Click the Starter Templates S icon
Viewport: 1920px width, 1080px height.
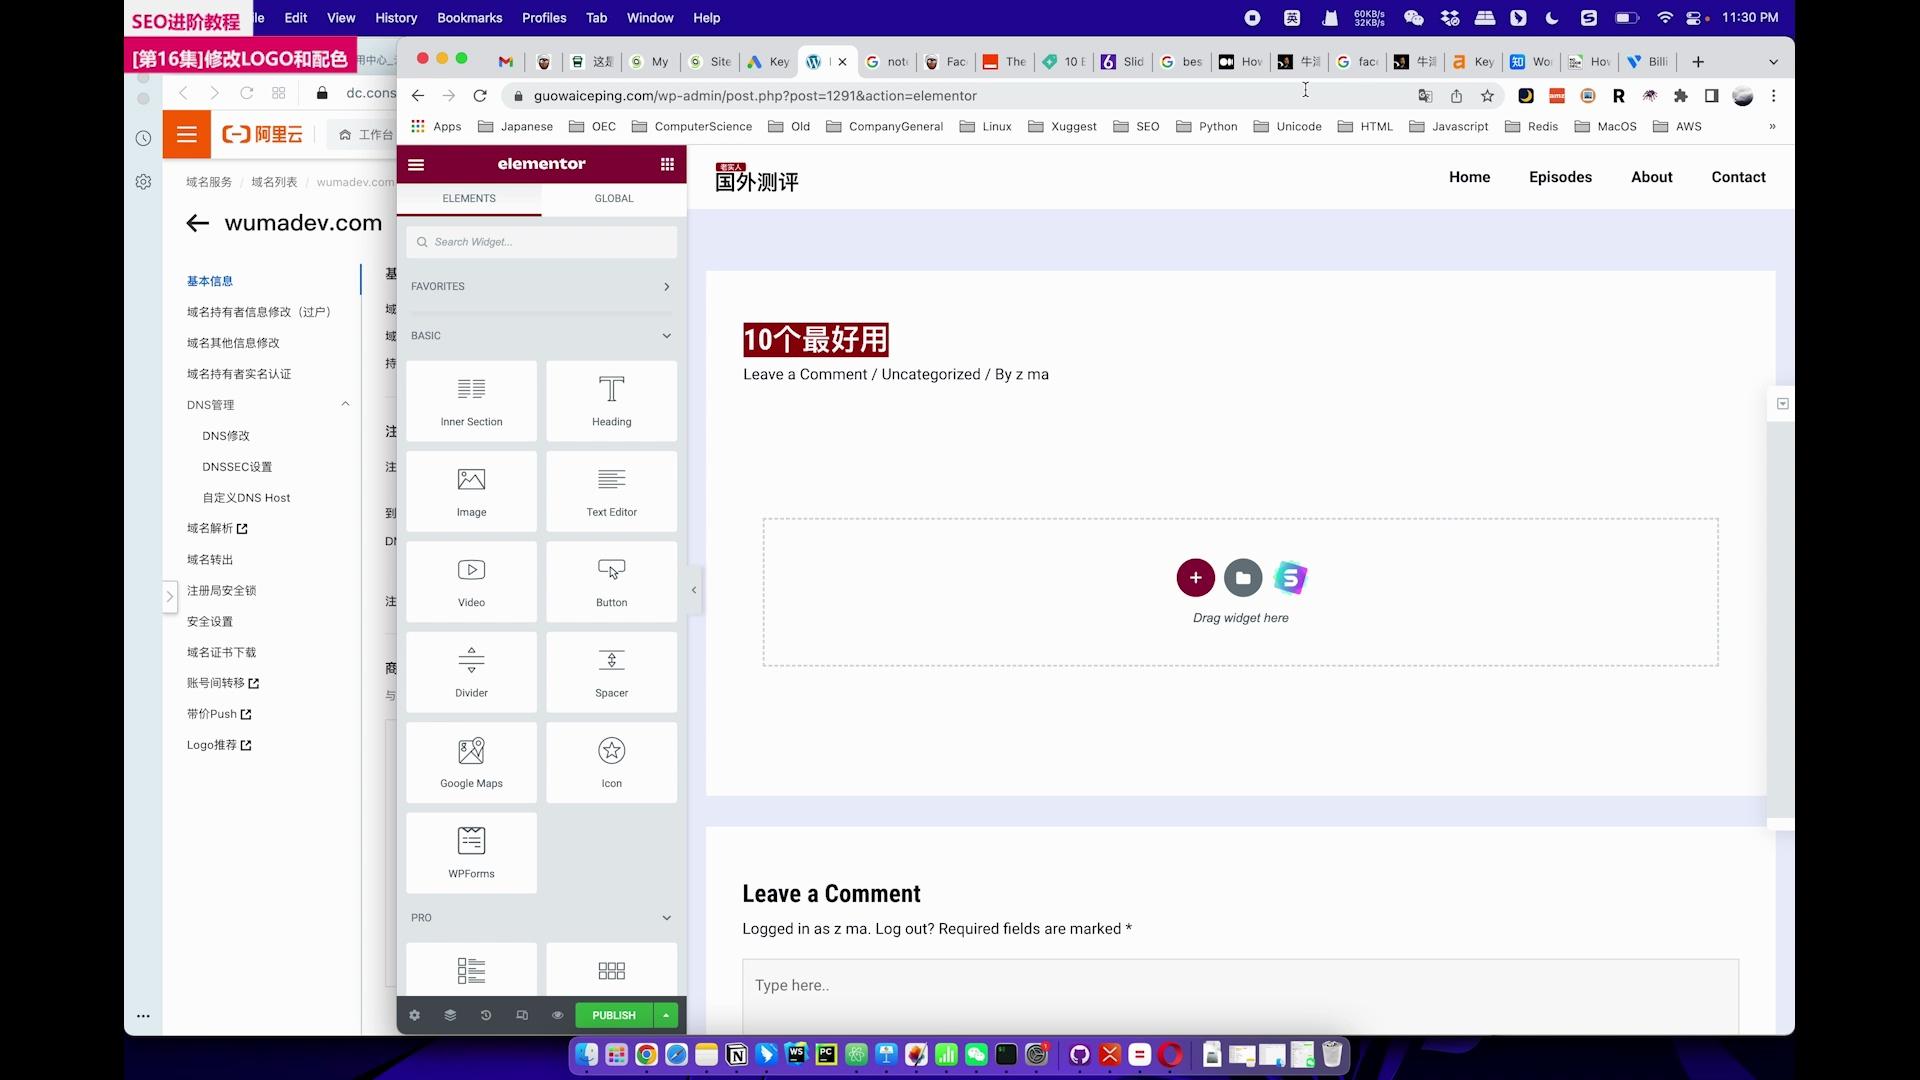1290,578
